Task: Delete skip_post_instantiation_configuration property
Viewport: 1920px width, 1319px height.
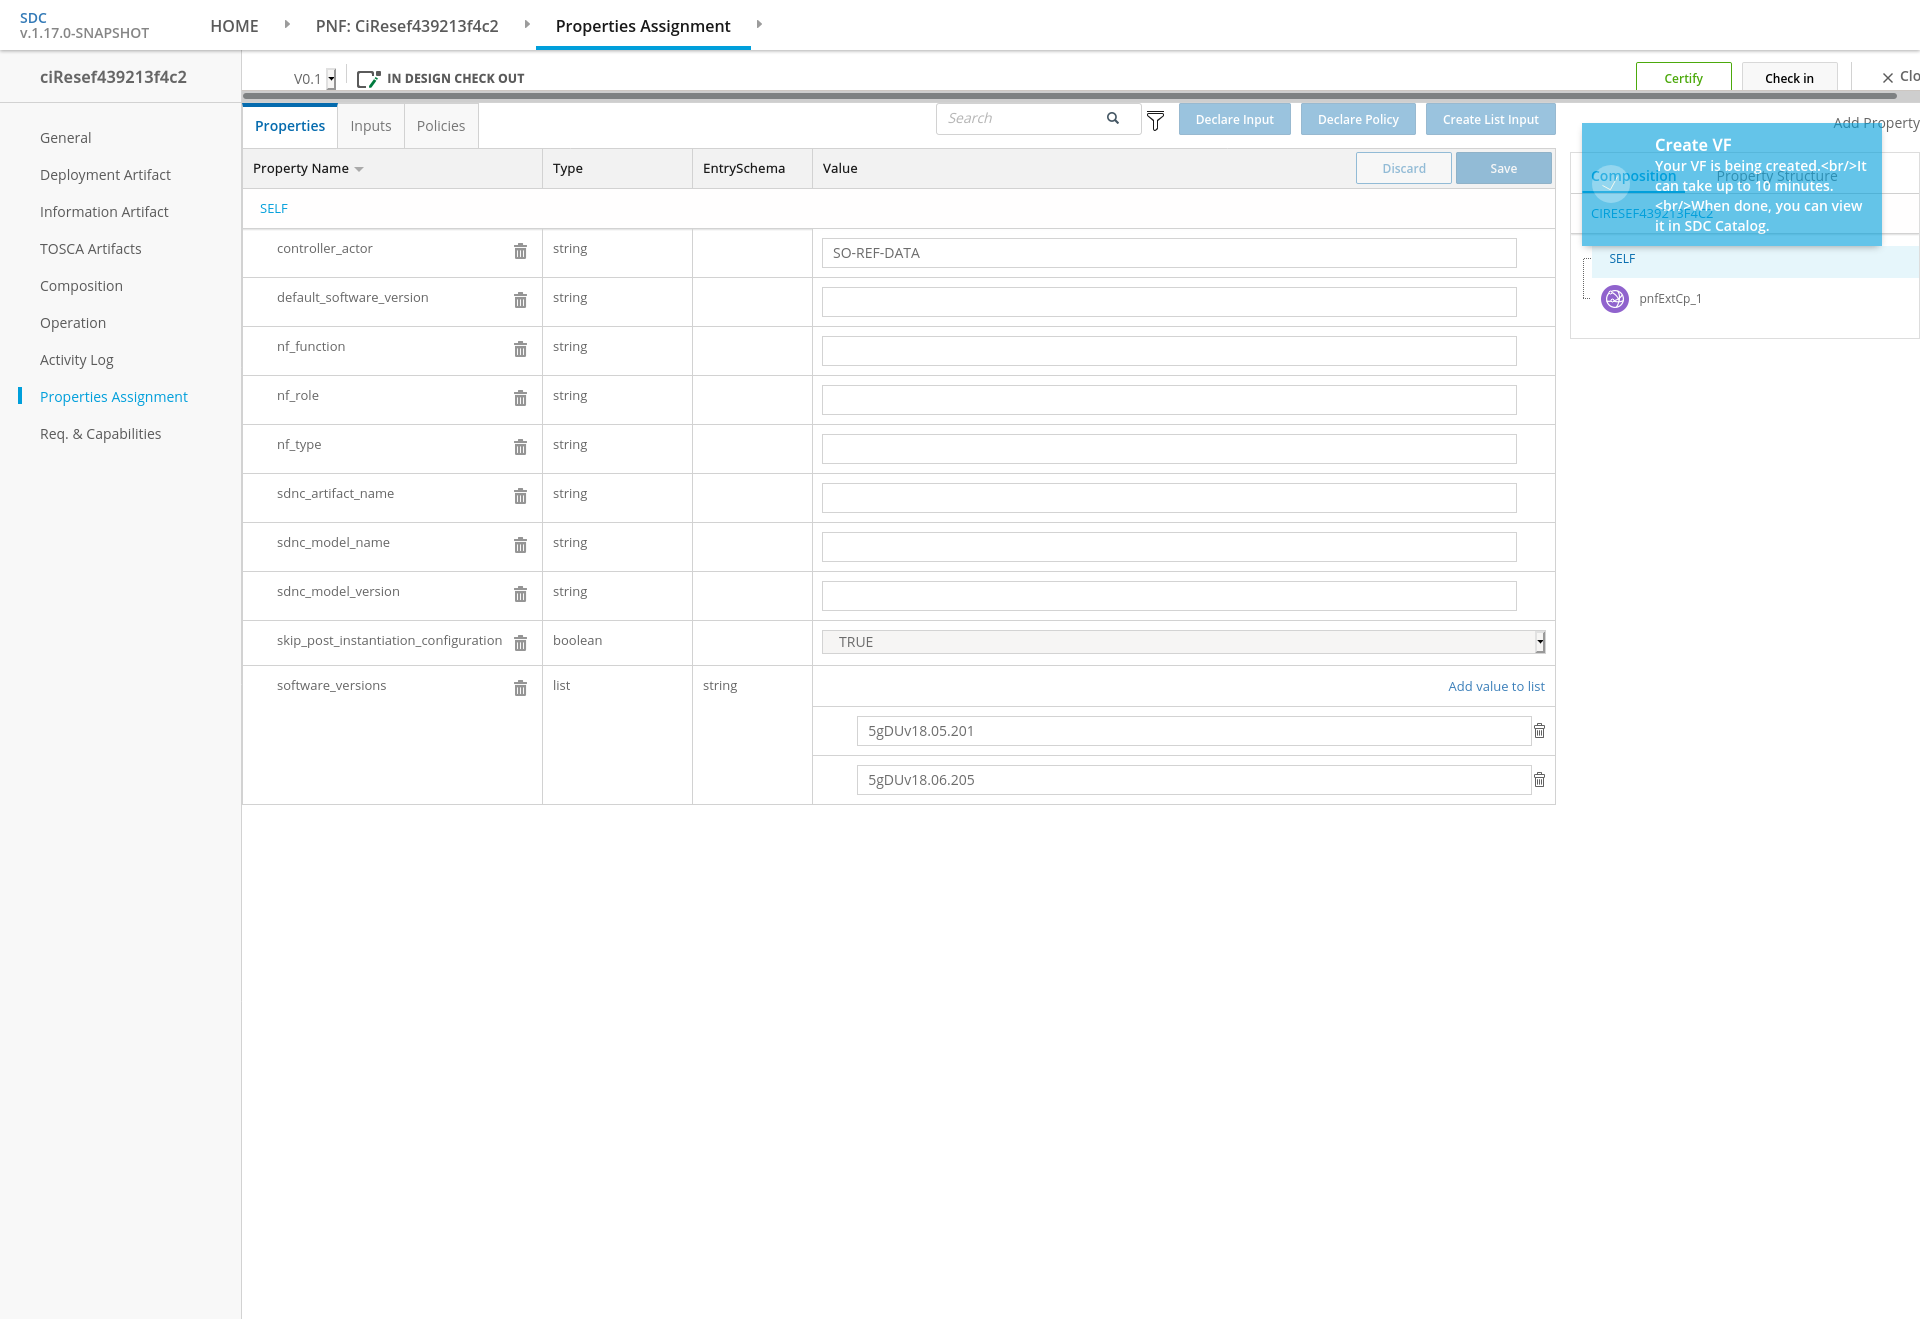Action: pyautogui.click(x=520, y=644)
